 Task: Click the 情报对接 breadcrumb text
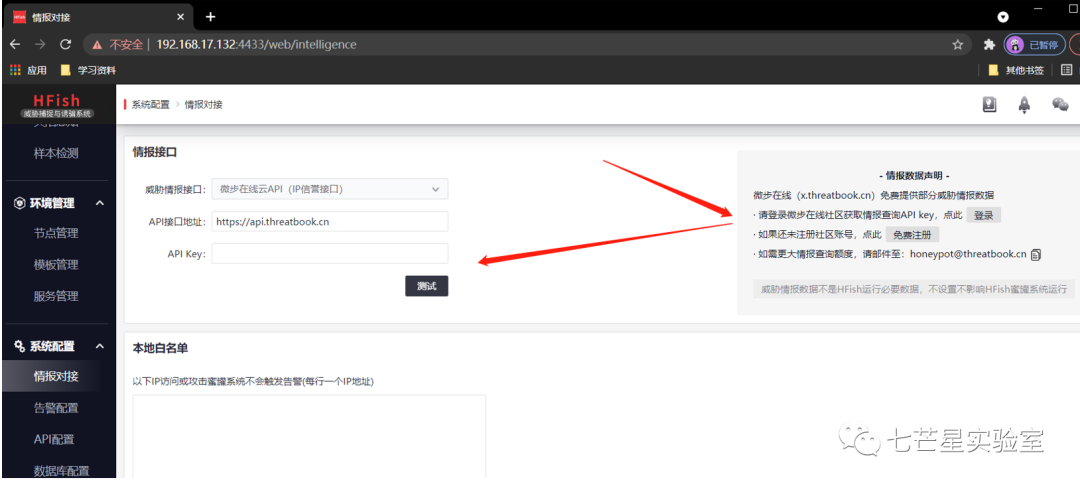[x=203, y=105]
